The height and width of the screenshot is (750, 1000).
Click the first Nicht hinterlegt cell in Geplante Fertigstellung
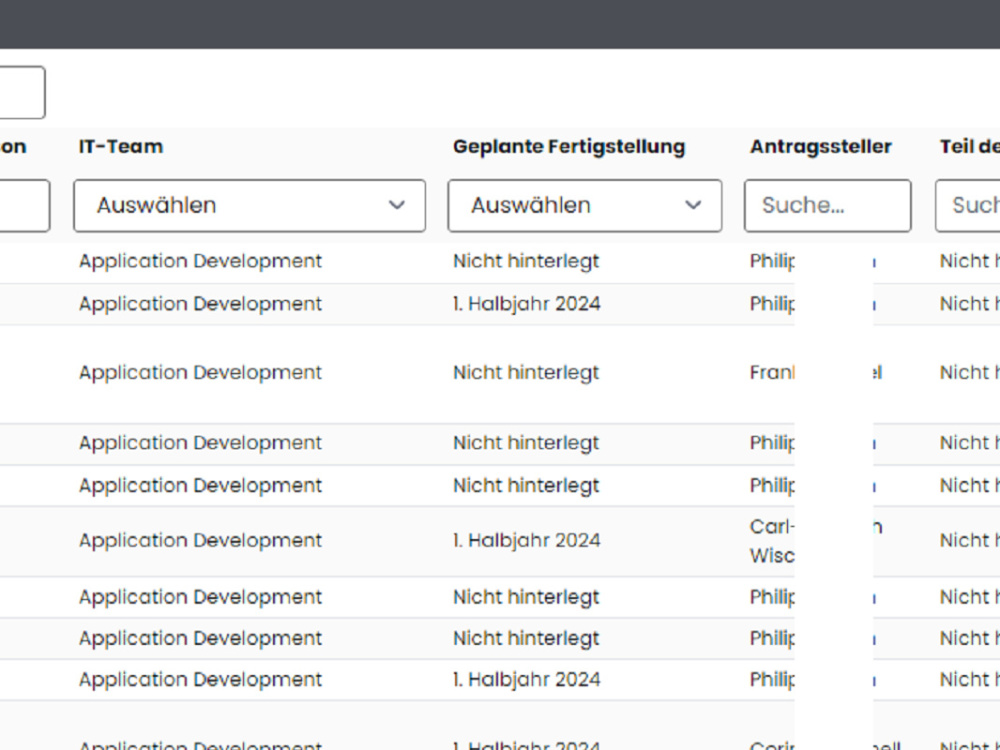[x=526, y=261]
